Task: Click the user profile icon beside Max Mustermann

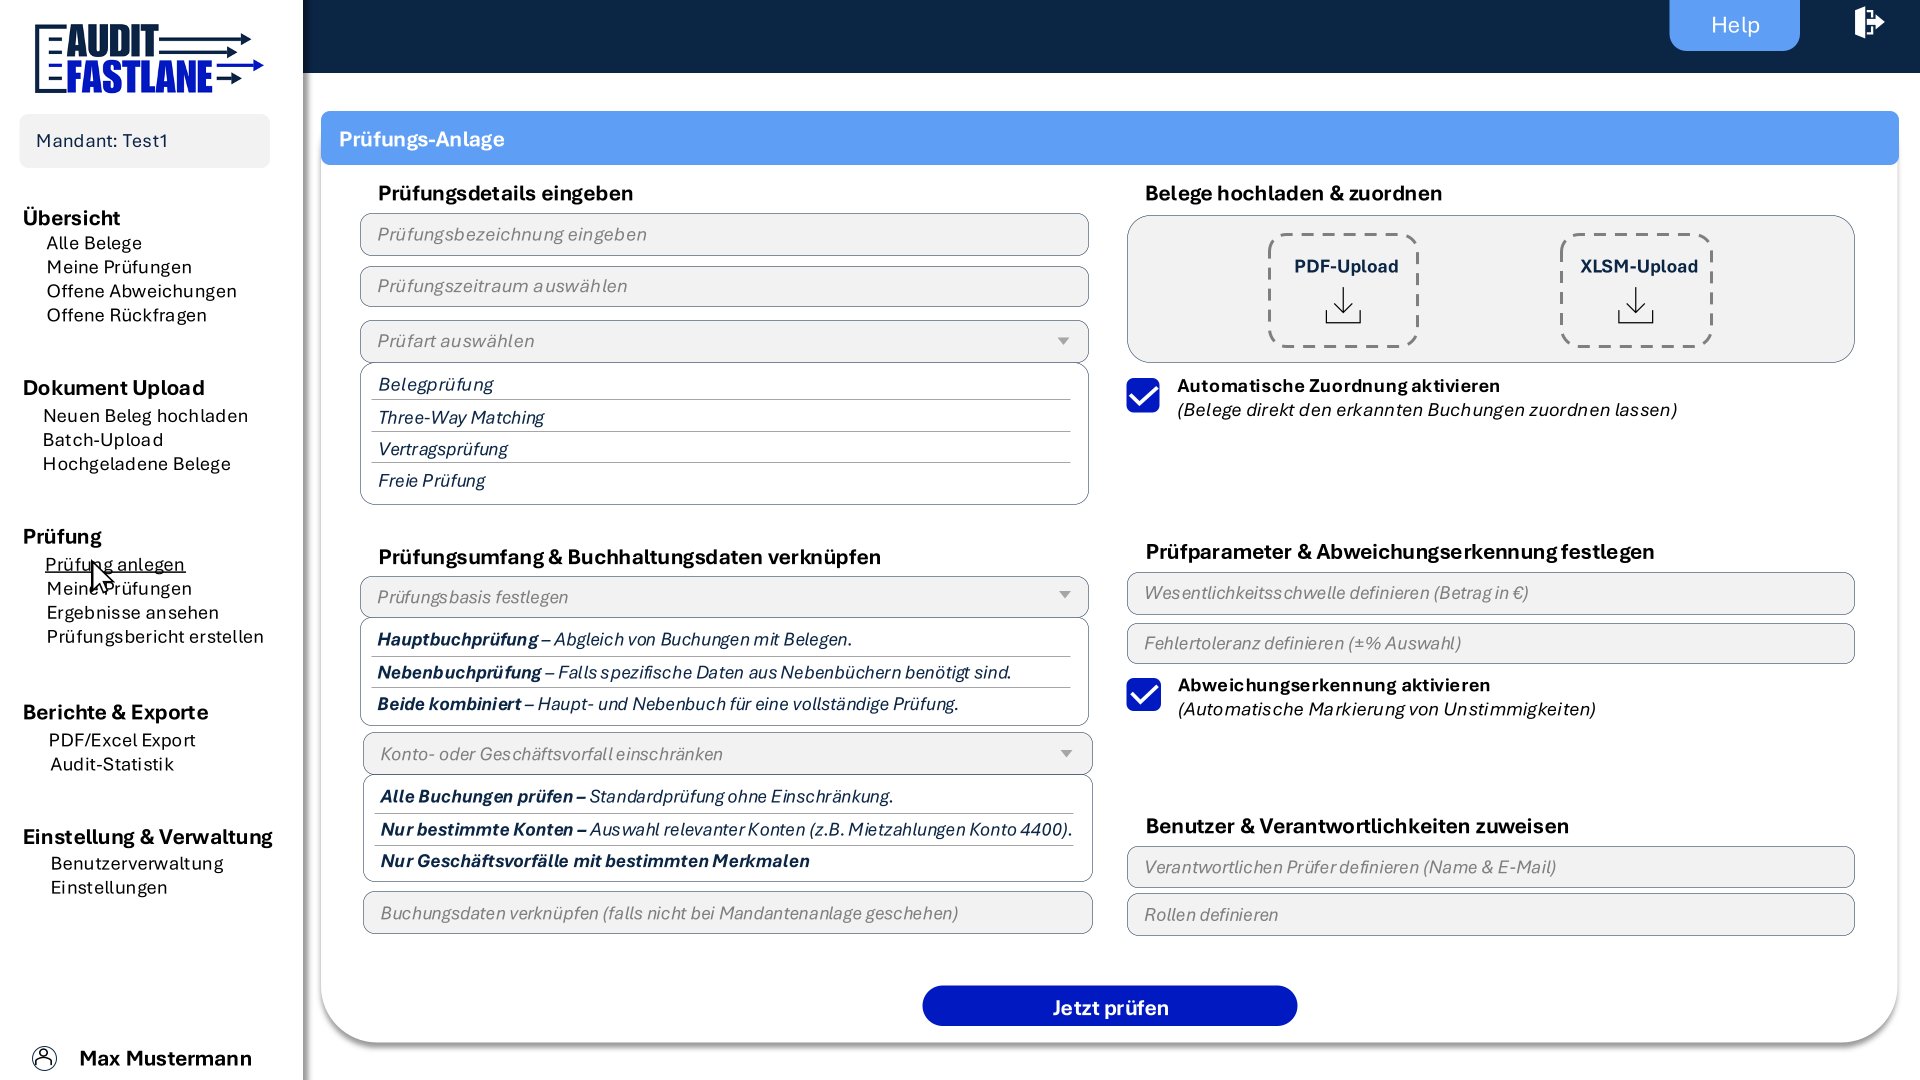Action: point(44,1058)
